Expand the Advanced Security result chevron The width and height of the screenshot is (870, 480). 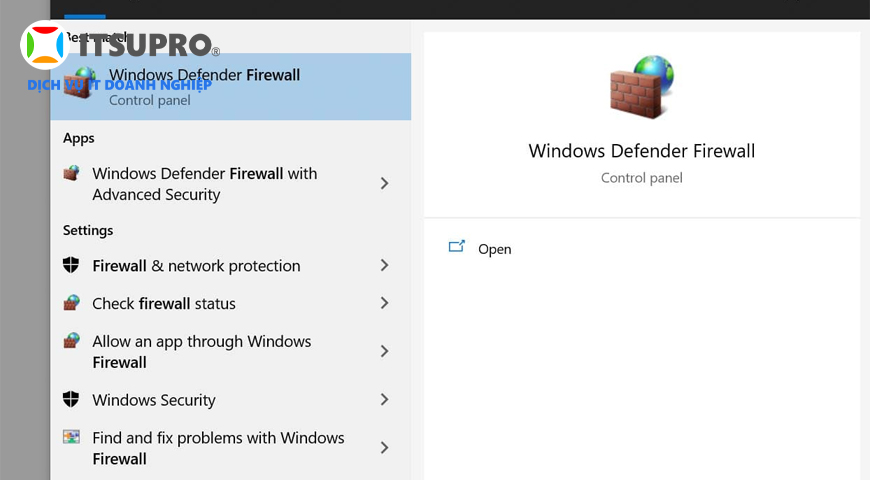385,184
